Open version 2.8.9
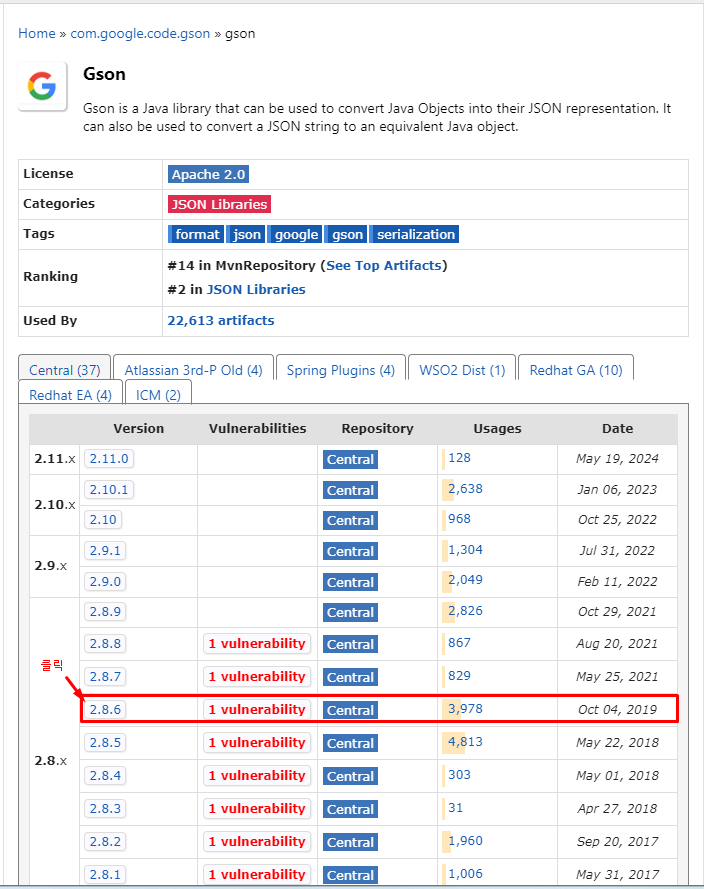This screenshot has height=889, width=704. [x=105, y=612]
